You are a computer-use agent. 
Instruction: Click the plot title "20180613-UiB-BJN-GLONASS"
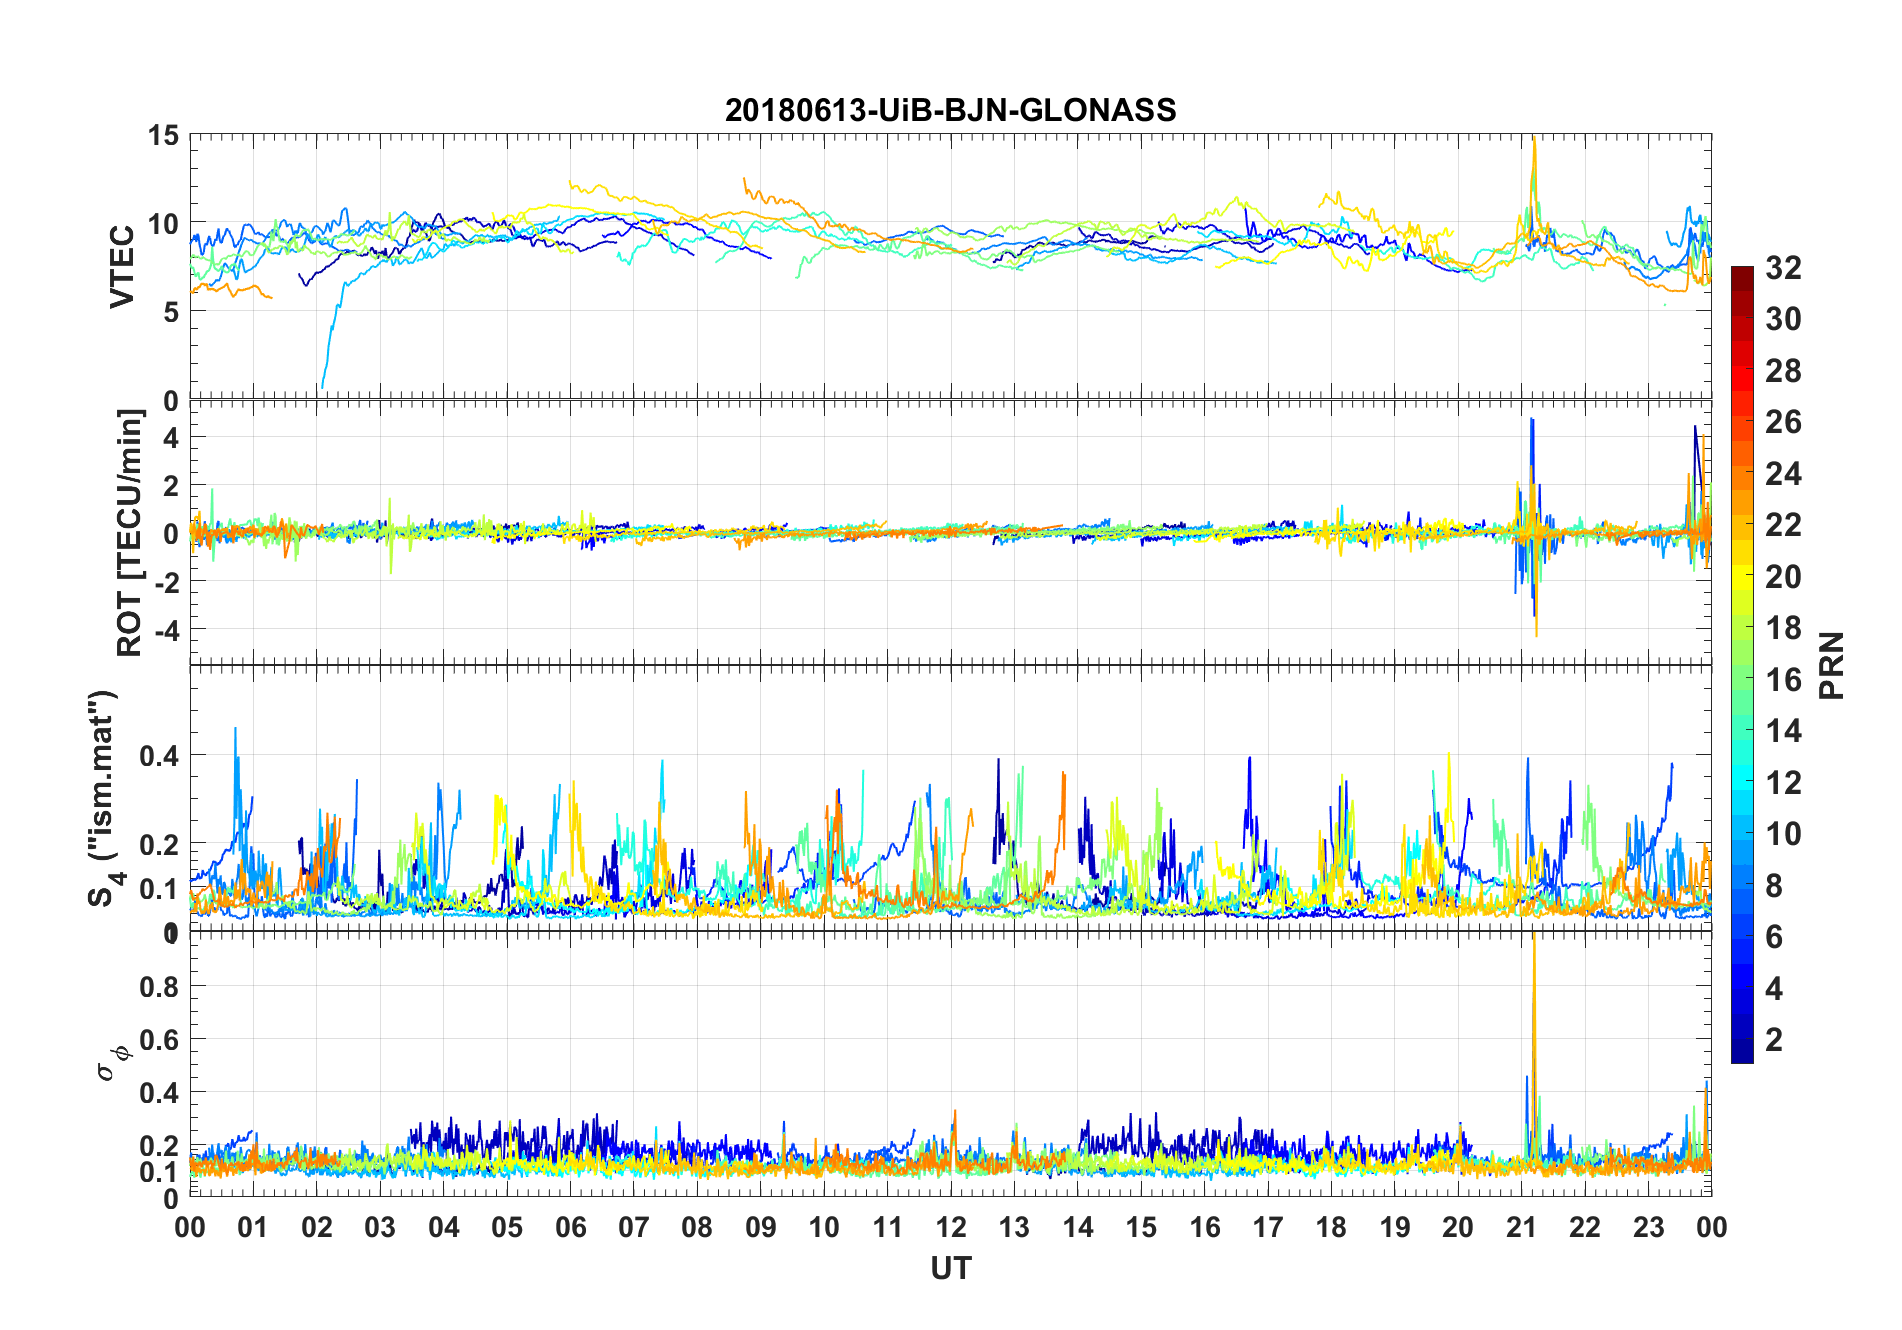point(950,110)
